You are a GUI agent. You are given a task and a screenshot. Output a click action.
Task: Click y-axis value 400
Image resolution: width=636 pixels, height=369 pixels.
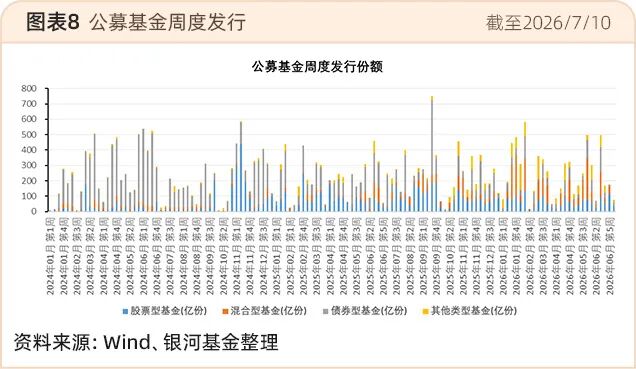[x=29, y=150]
